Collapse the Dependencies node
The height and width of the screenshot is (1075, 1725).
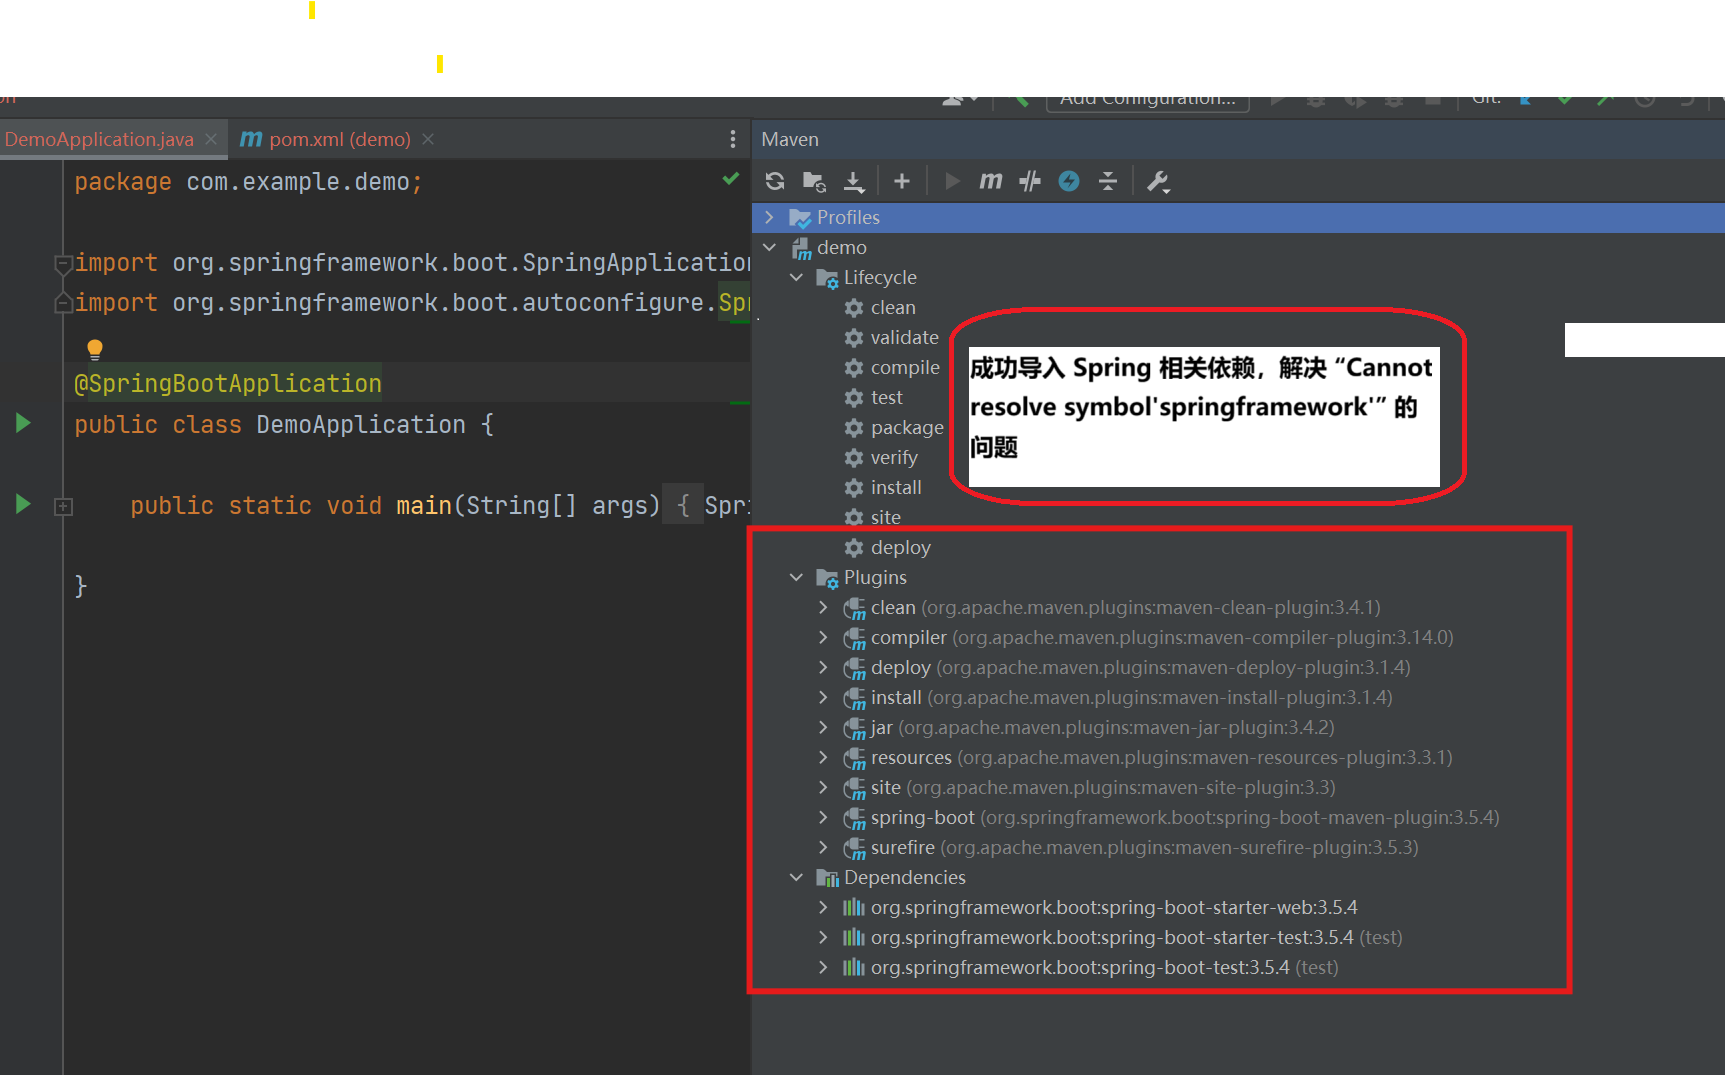pyautogui.click(x=797, y=877)
